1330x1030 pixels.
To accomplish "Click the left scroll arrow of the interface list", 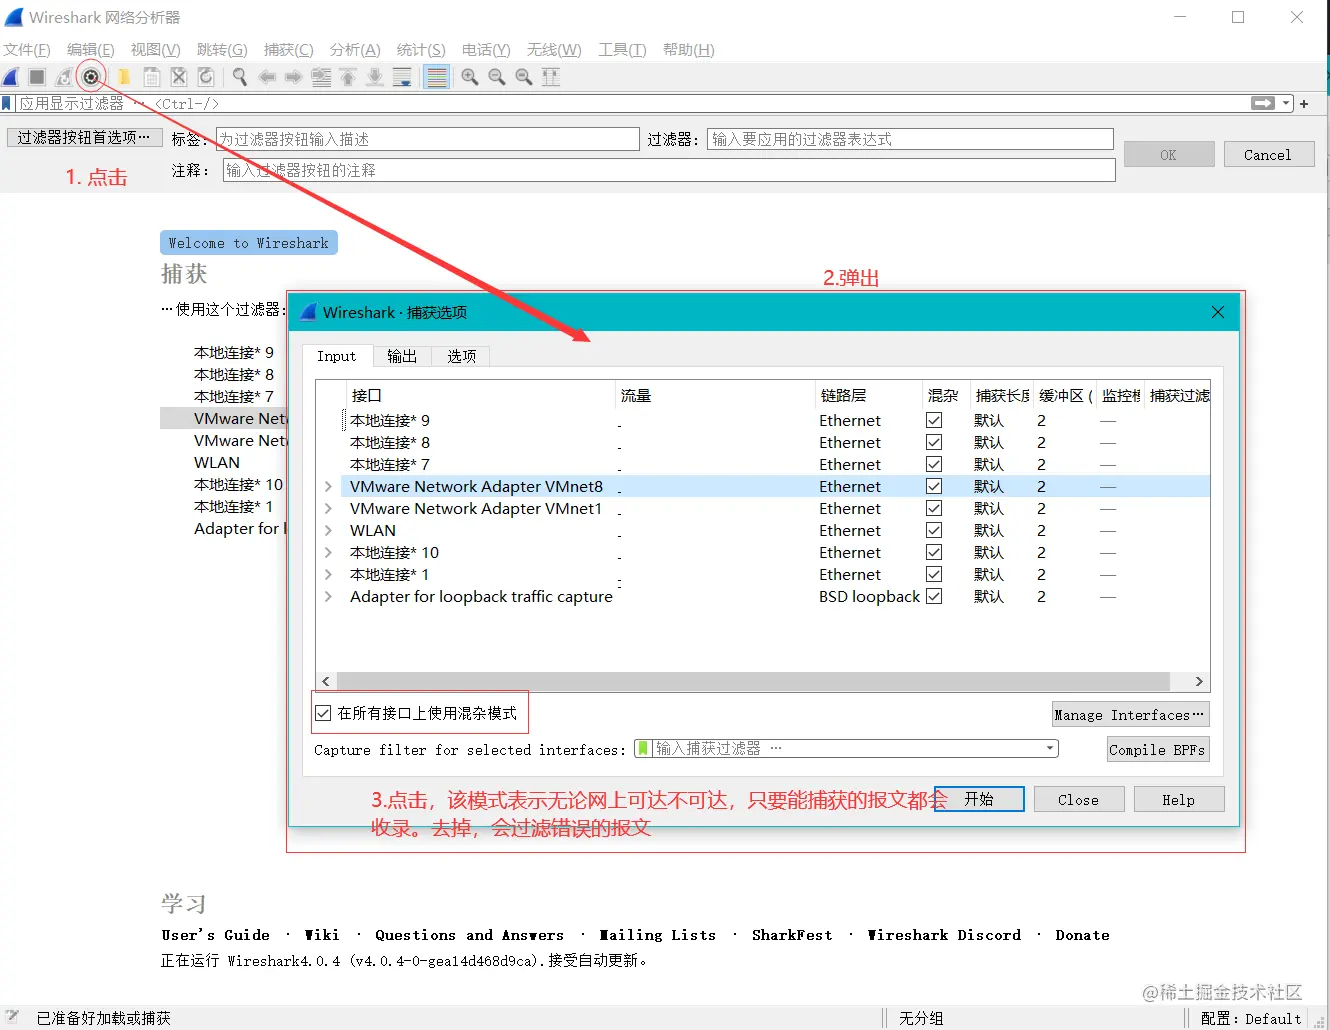I will tap(326, 681).
